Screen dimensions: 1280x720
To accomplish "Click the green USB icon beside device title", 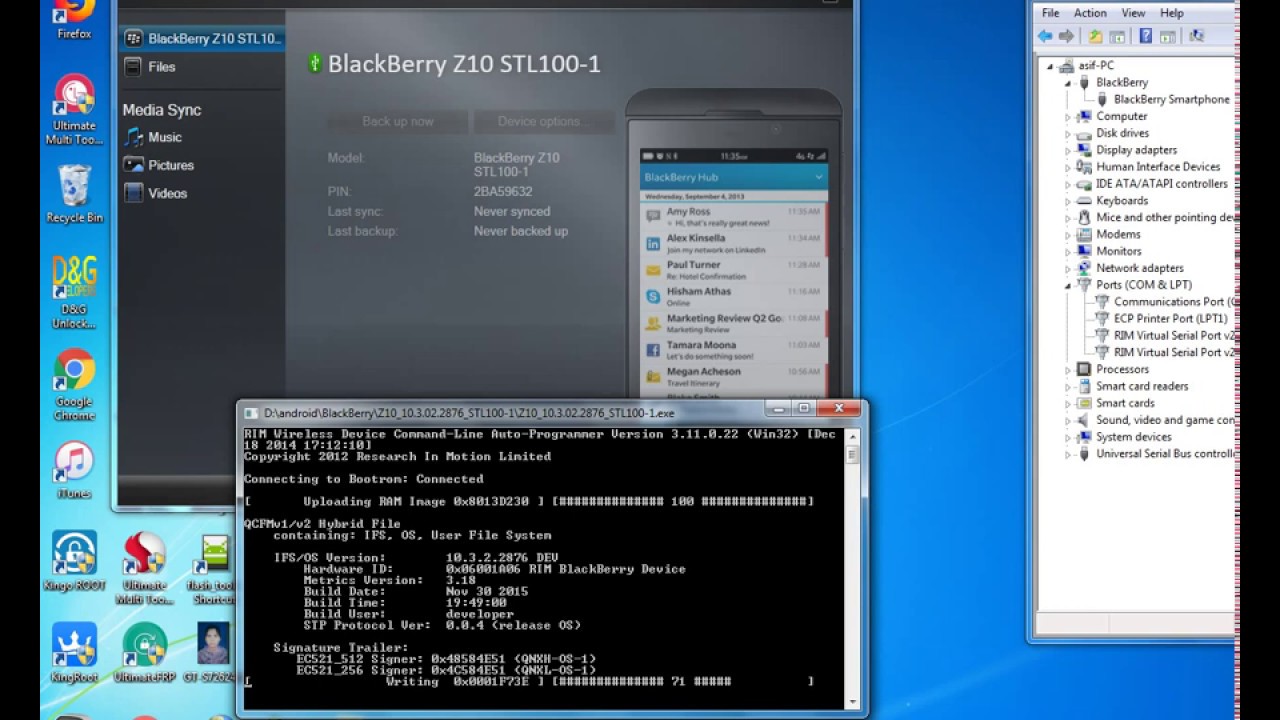I will point(314,64).
